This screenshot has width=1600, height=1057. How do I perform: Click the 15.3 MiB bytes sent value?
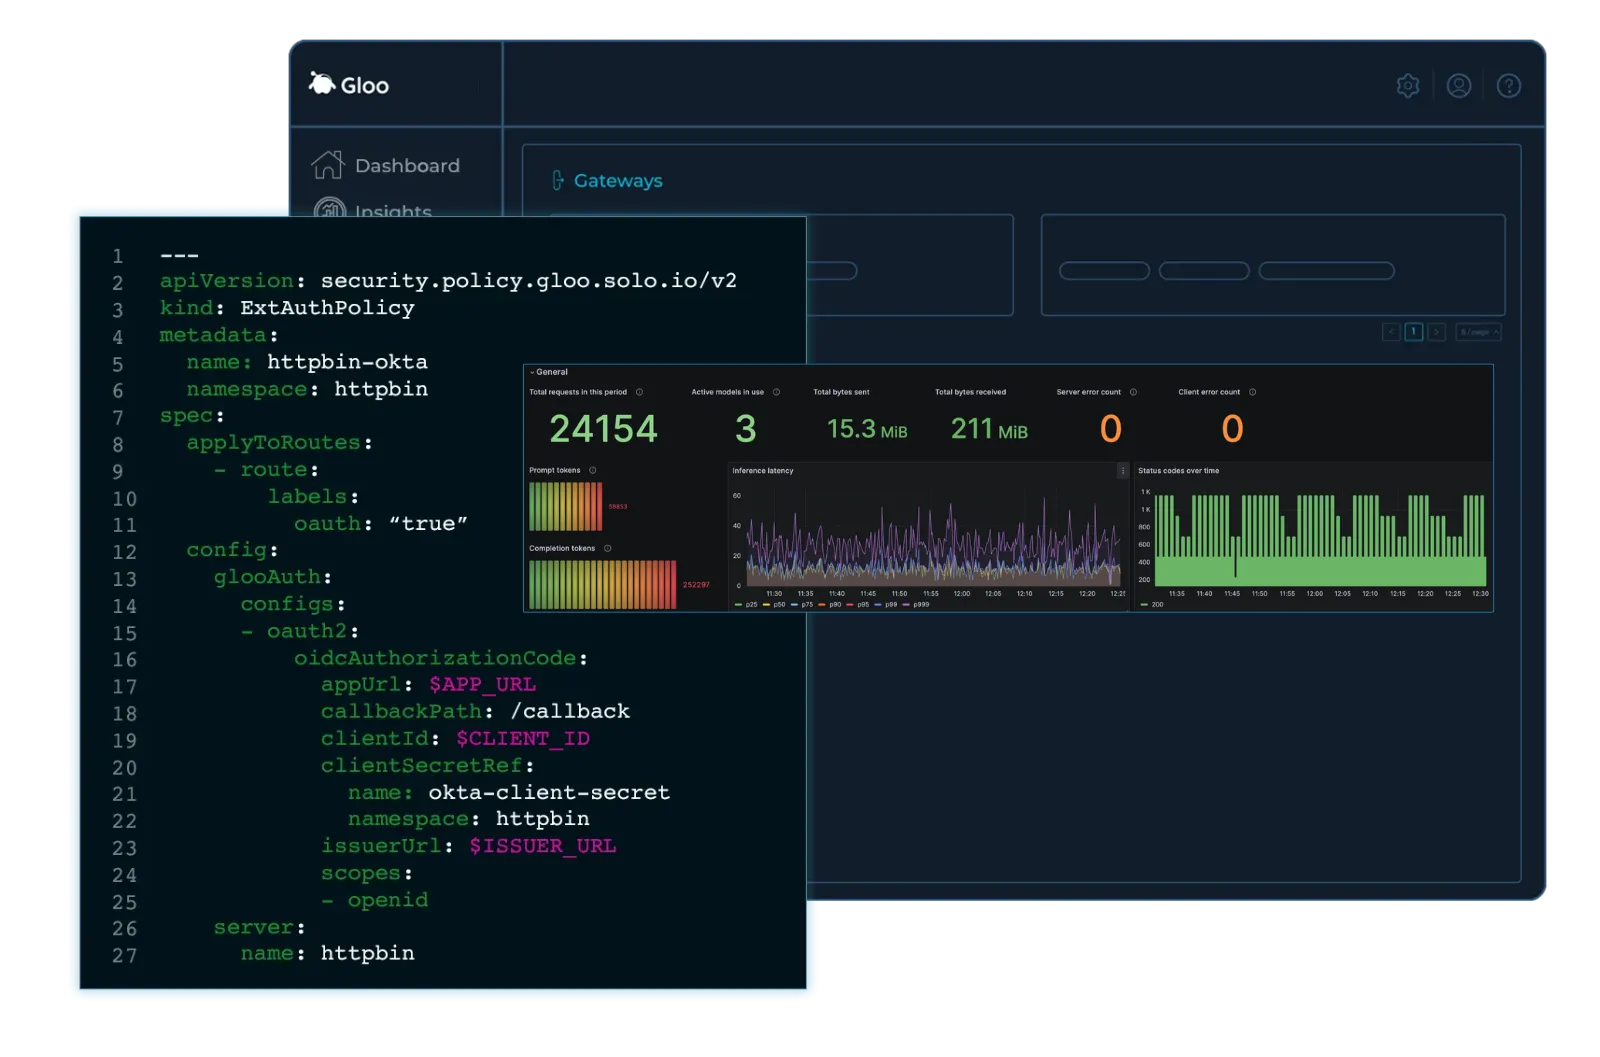point(867,429)
